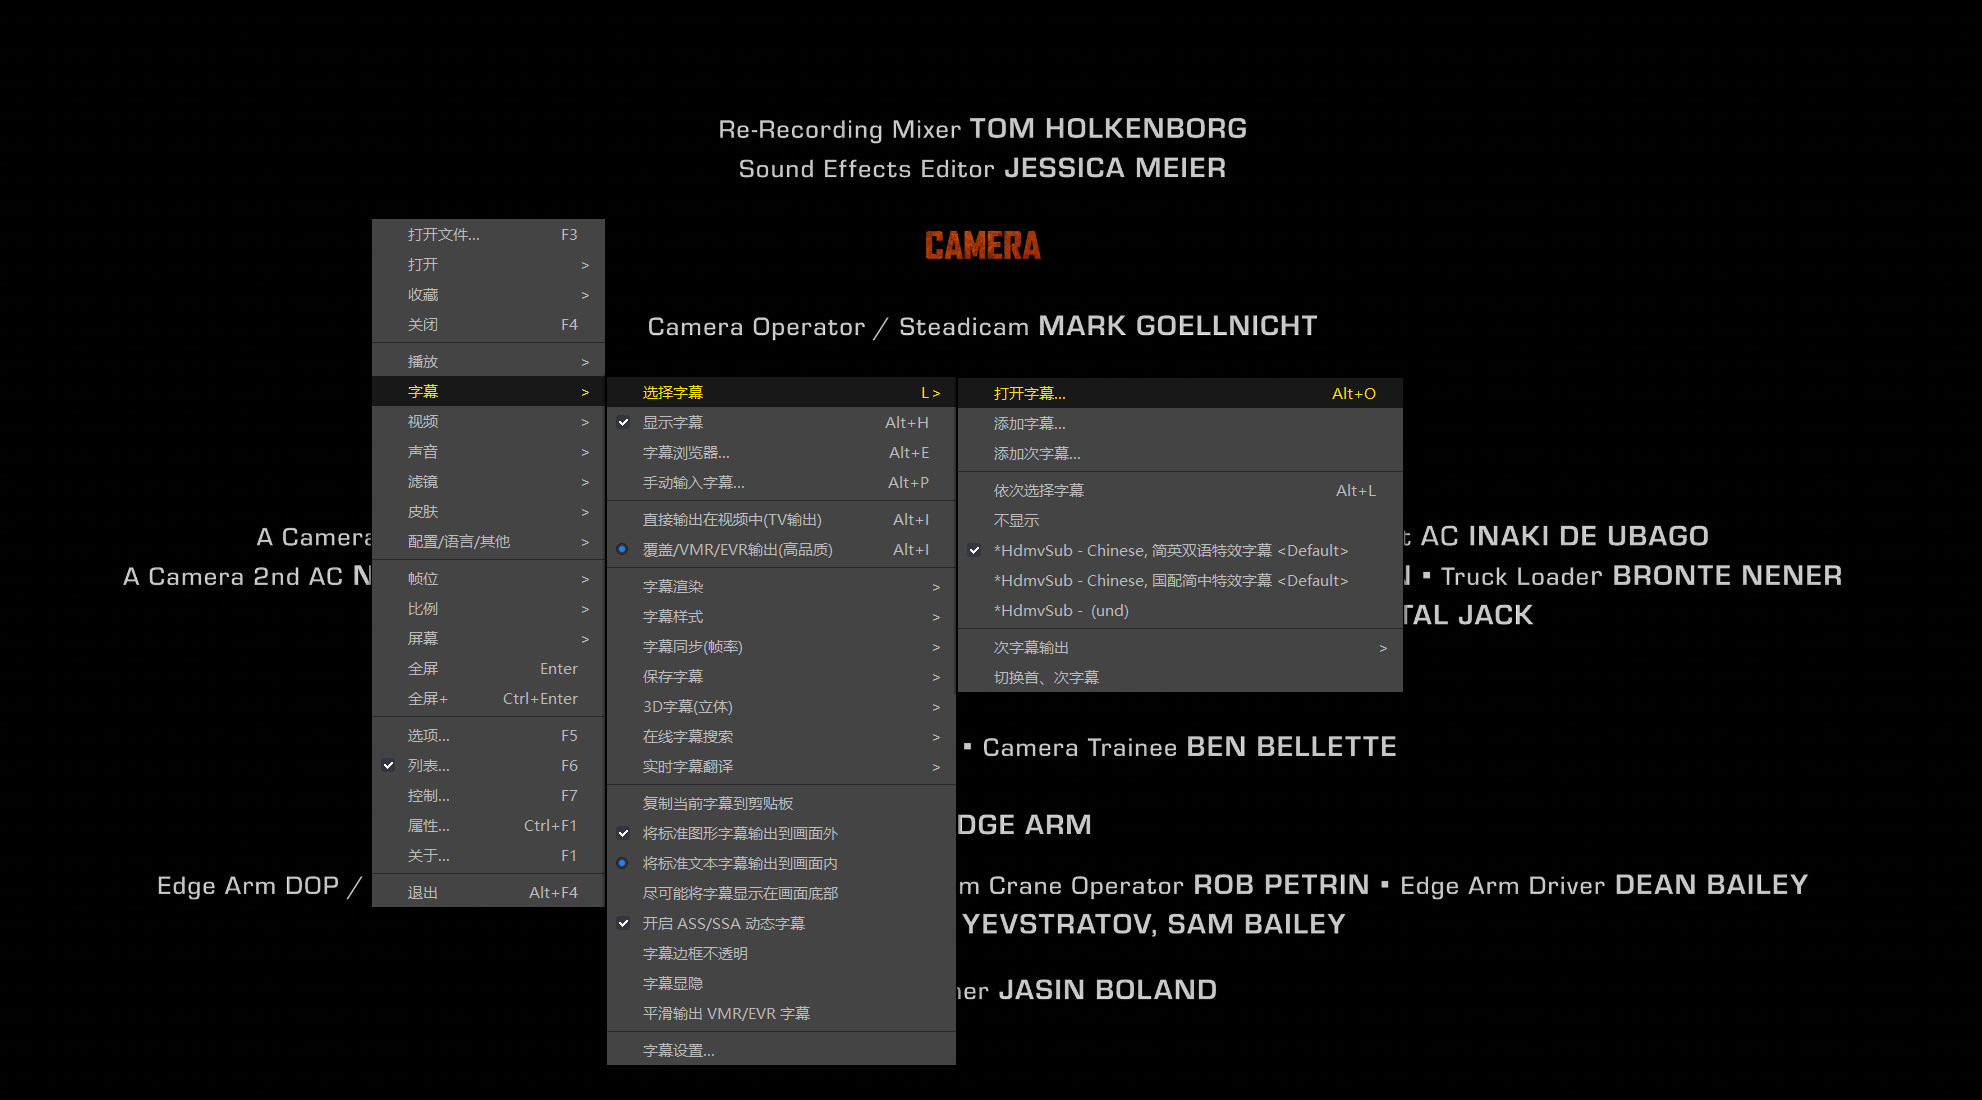Open 字幕设置... at menu bottom

[x=679, y=1051]
